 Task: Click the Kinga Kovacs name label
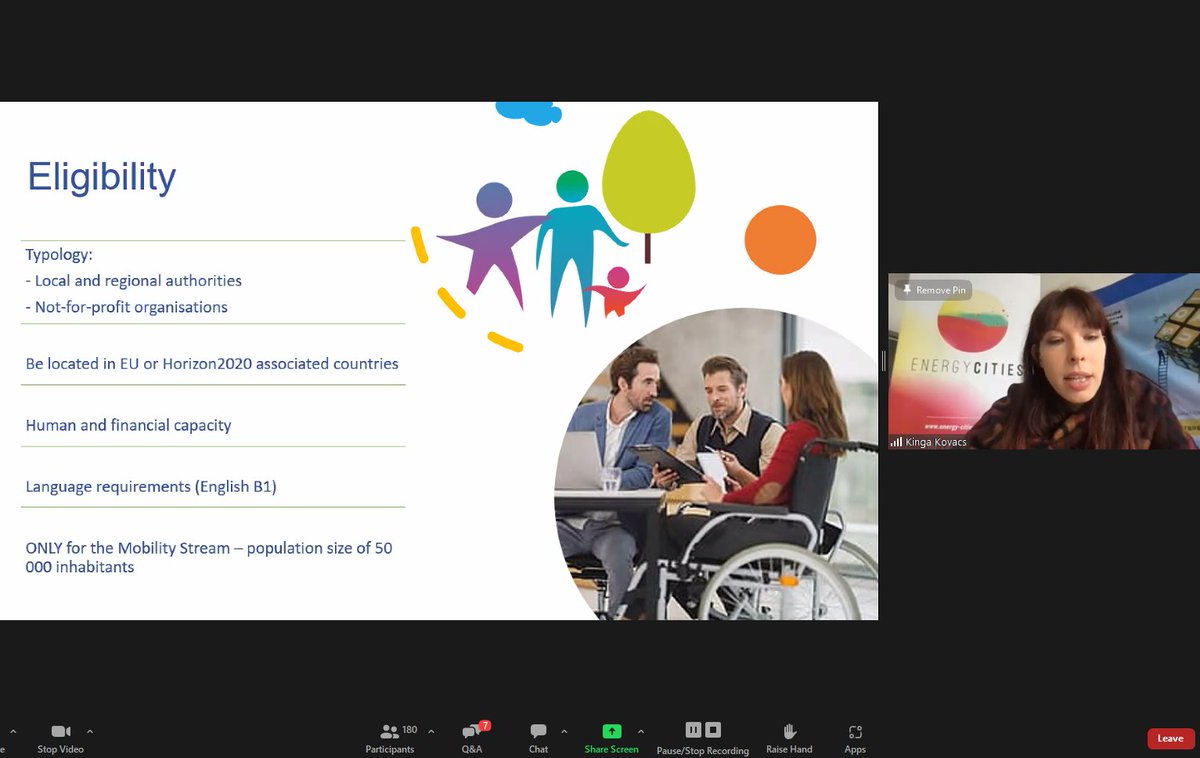[x=936, y=442]
